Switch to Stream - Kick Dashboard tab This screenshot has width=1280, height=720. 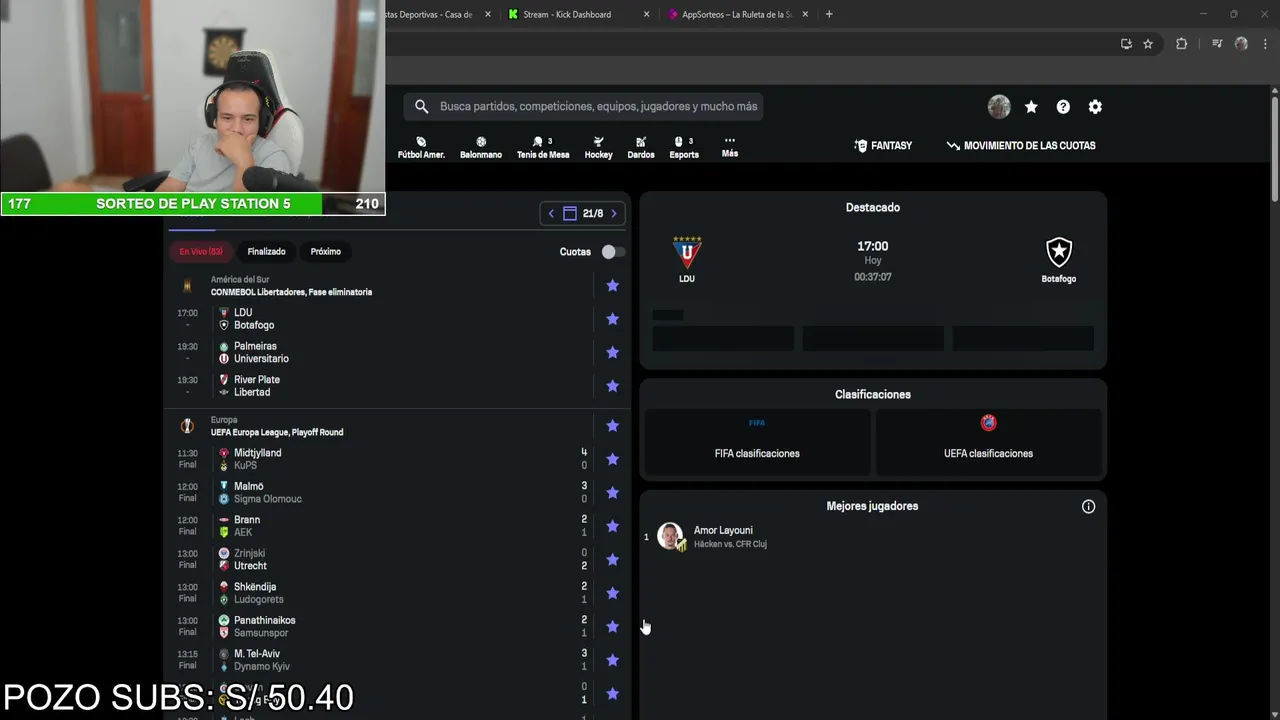(x=567, y=14)
